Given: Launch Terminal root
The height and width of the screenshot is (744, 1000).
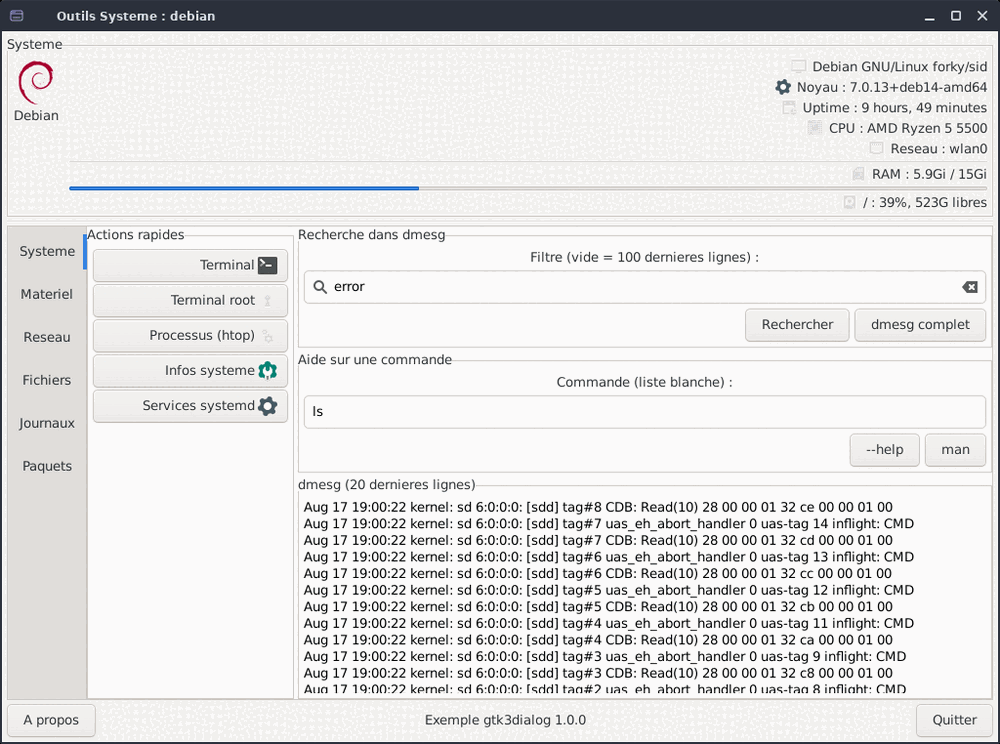Looking at the screenshot, I should point(190,300).
